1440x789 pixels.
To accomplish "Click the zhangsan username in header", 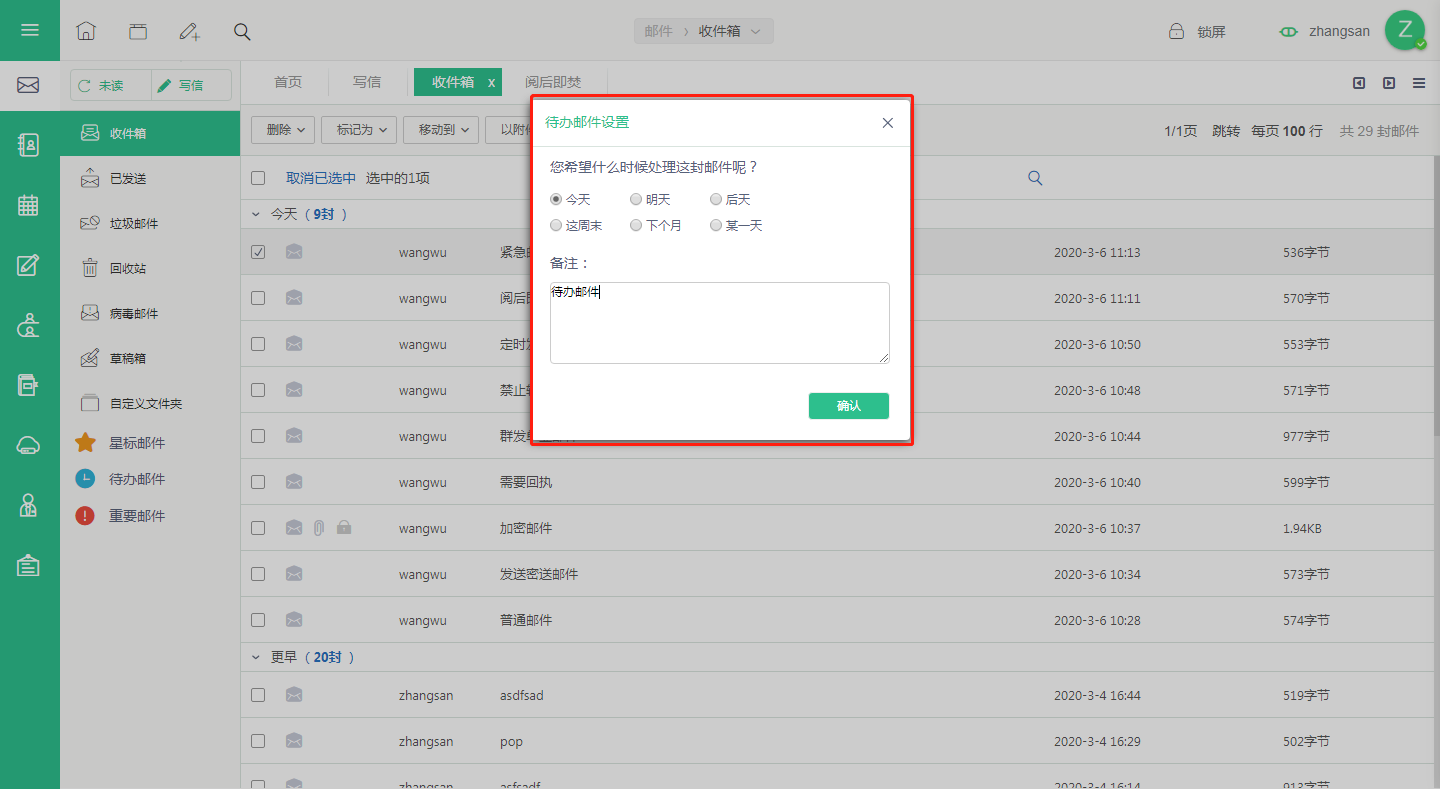I will coord(1339,31).
